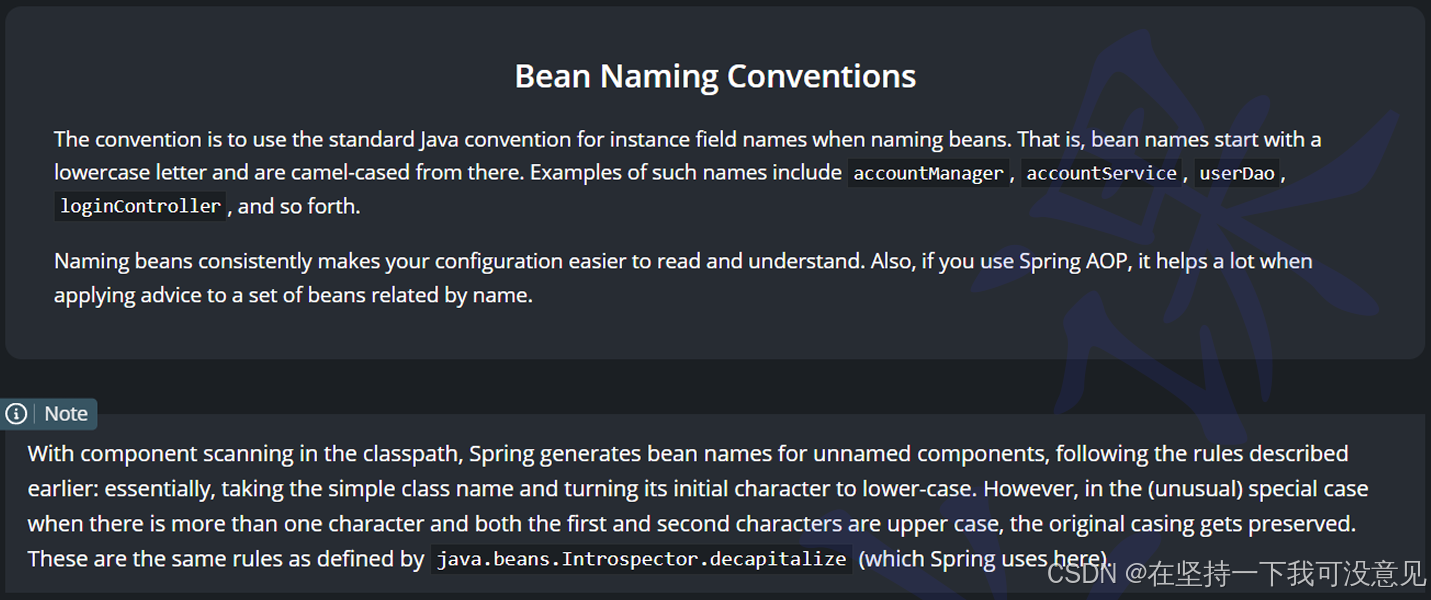The height and width of the screenshot is (600, 1431).
Task: Click the loginController code snippet
Action: 140,206
